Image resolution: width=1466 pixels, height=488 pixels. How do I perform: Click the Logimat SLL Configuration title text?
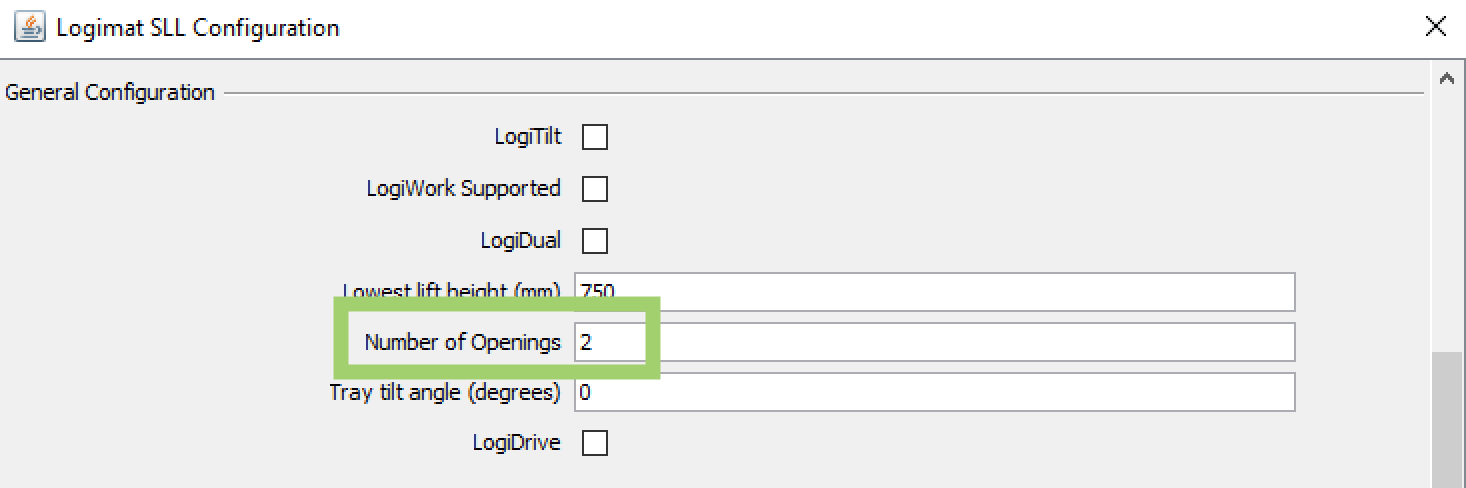[198, 28]
